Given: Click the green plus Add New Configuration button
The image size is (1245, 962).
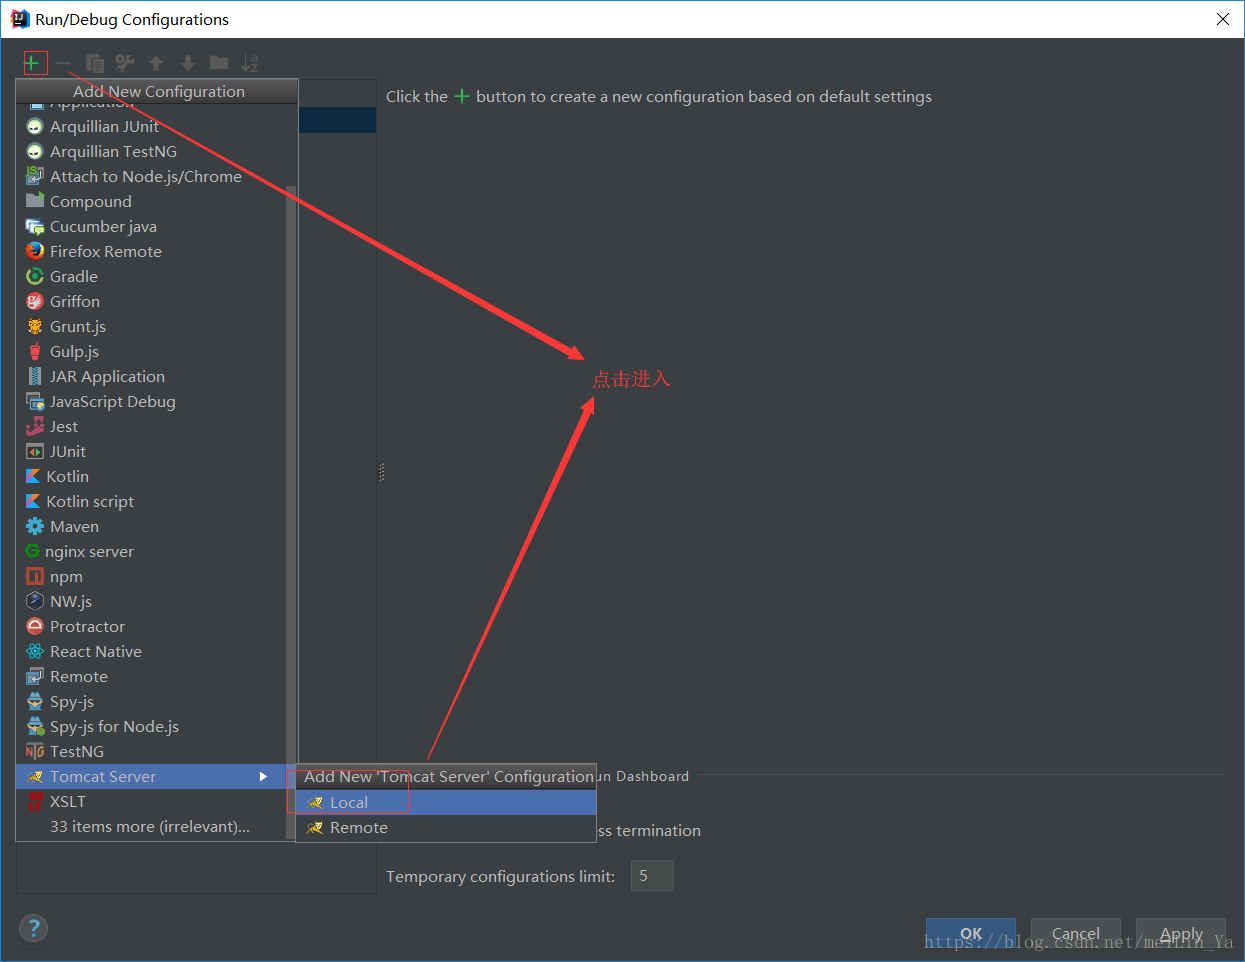Looking at the screenshot, I should [x=32, y=63].
